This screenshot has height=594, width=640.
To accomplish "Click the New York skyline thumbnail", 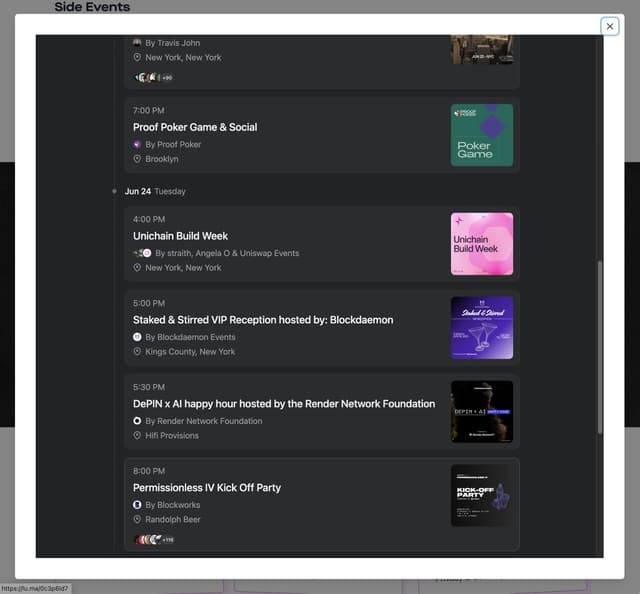I will click(x=482, y=49).
